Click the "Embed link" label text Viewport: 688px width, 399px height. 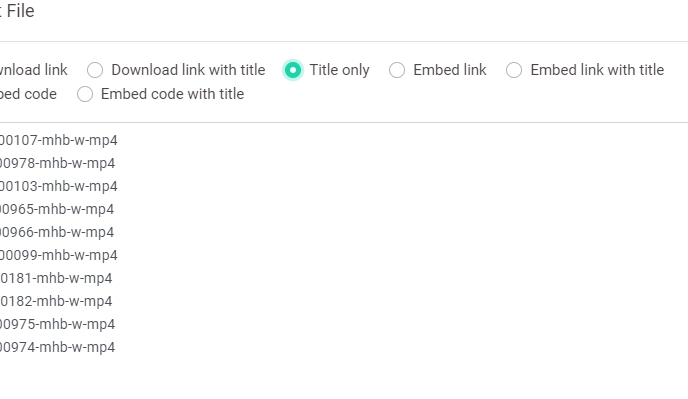click(x=450, y=70)
